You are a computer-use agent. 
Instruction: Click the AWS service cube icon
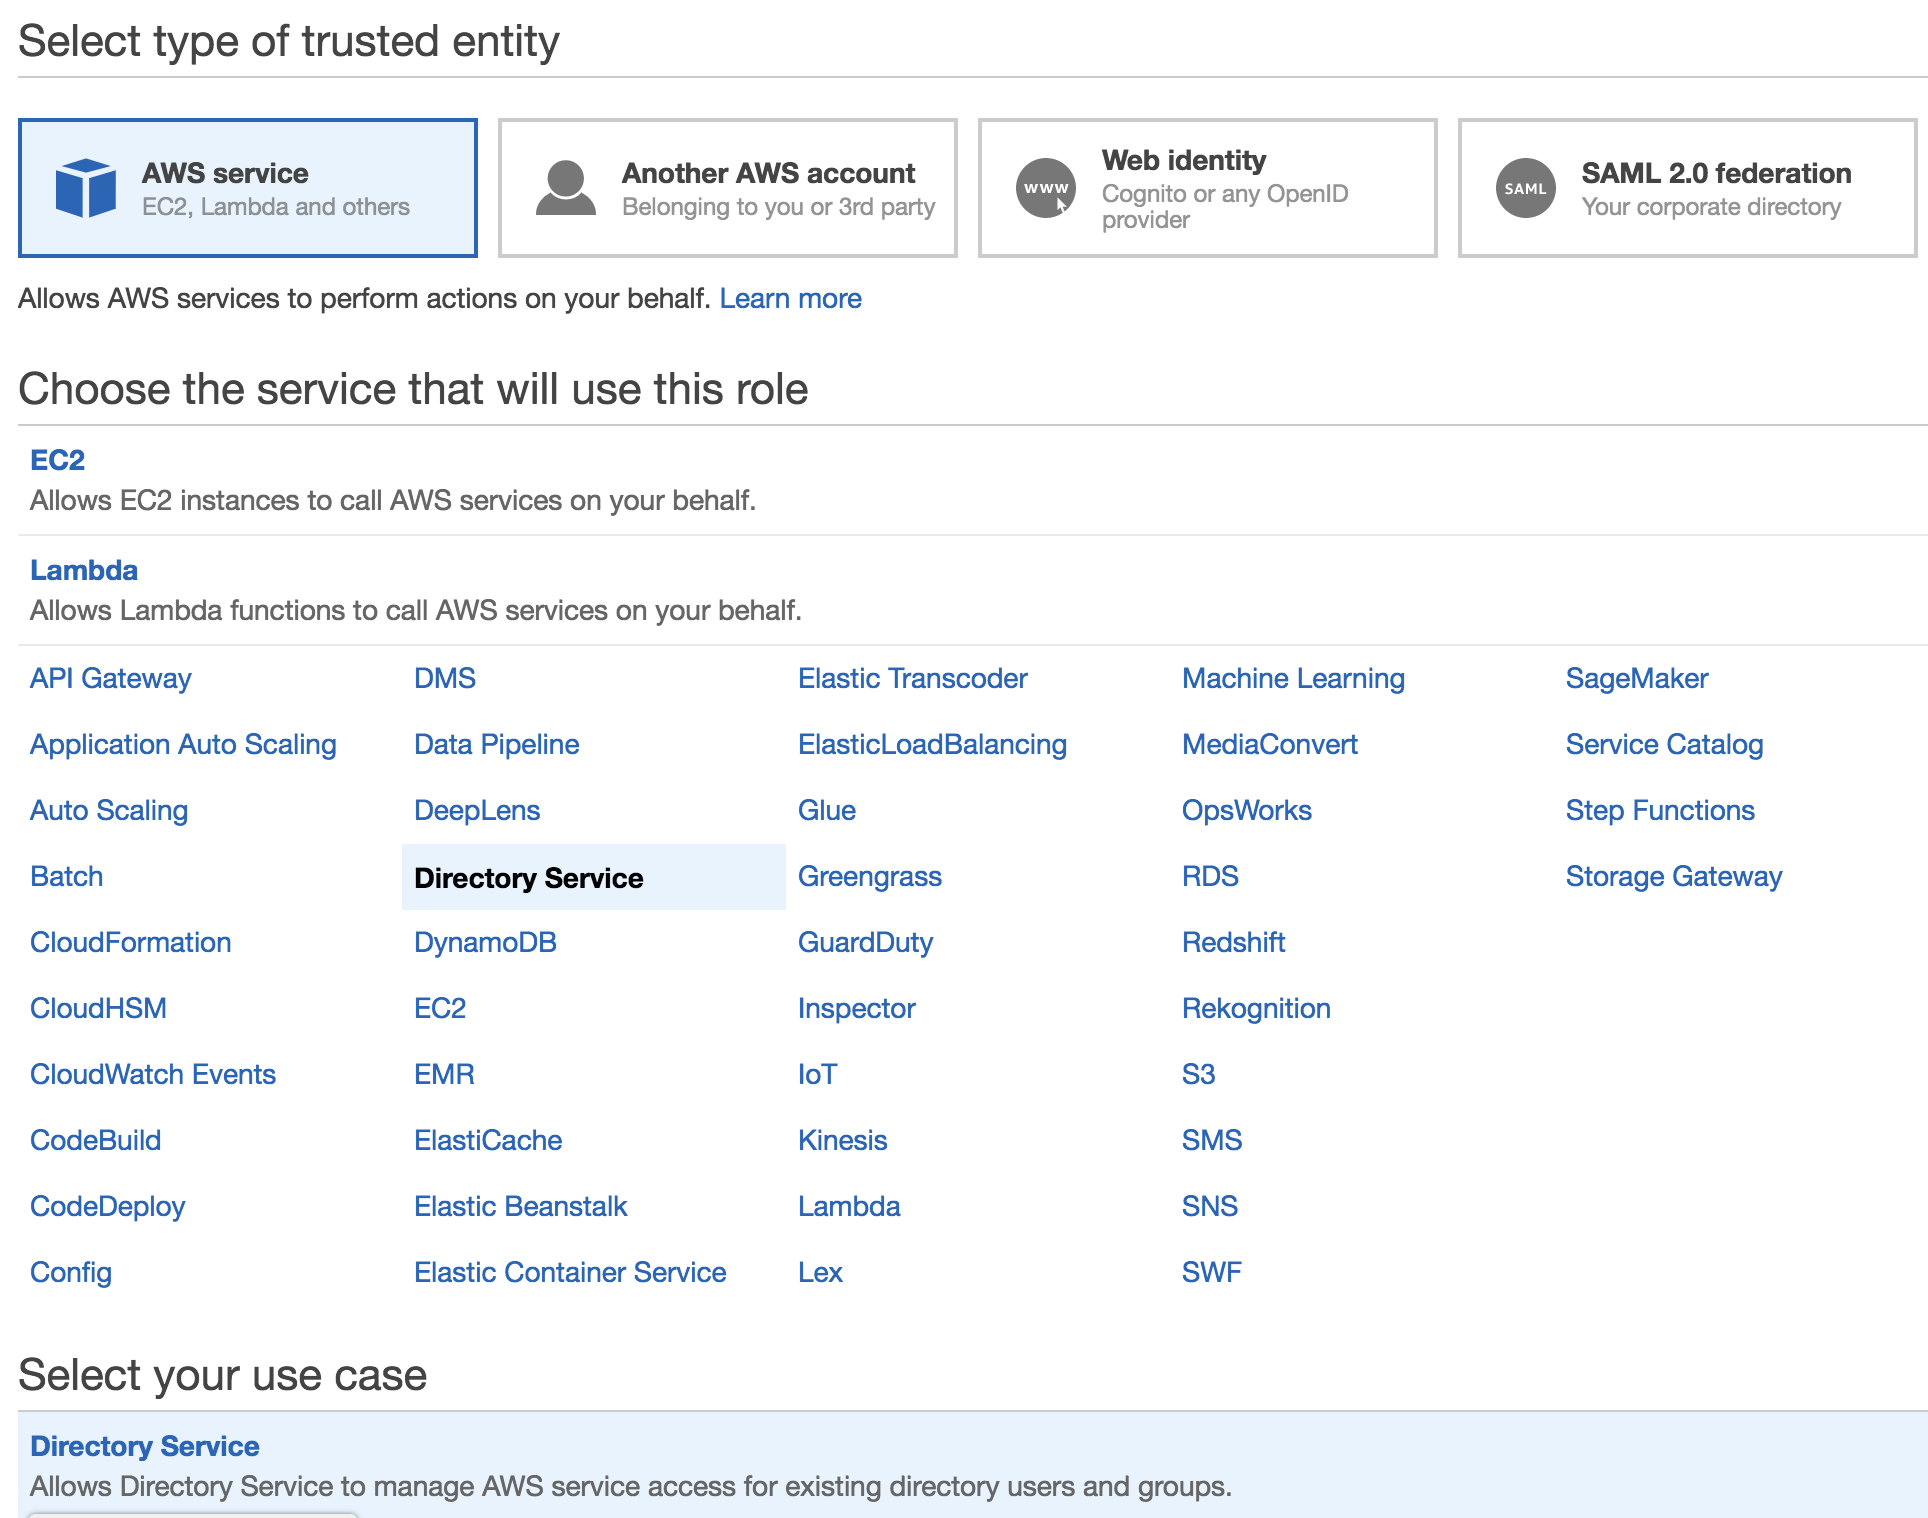point(86,188)
